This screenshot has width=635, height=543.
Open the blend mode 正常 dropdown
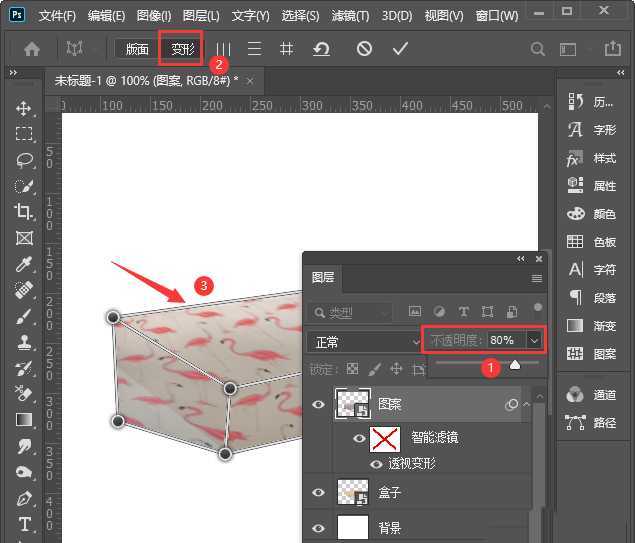point(365,341)
